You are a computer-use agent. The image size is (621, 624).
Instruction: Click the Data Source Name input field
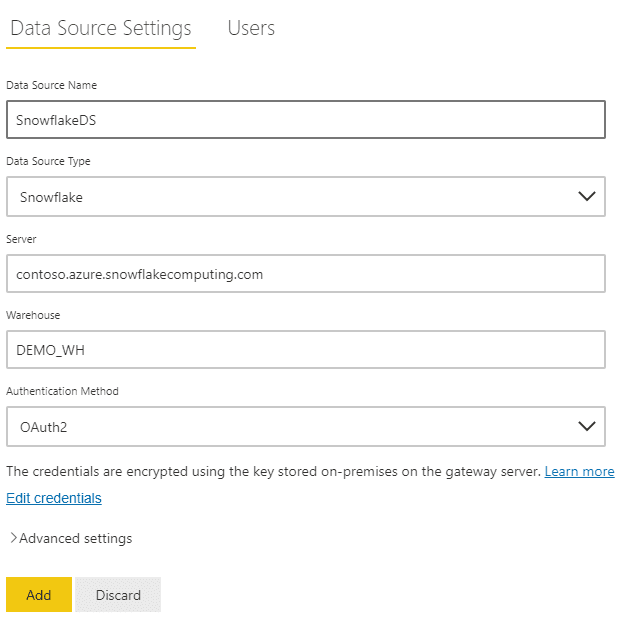click(x=306, y=119)
